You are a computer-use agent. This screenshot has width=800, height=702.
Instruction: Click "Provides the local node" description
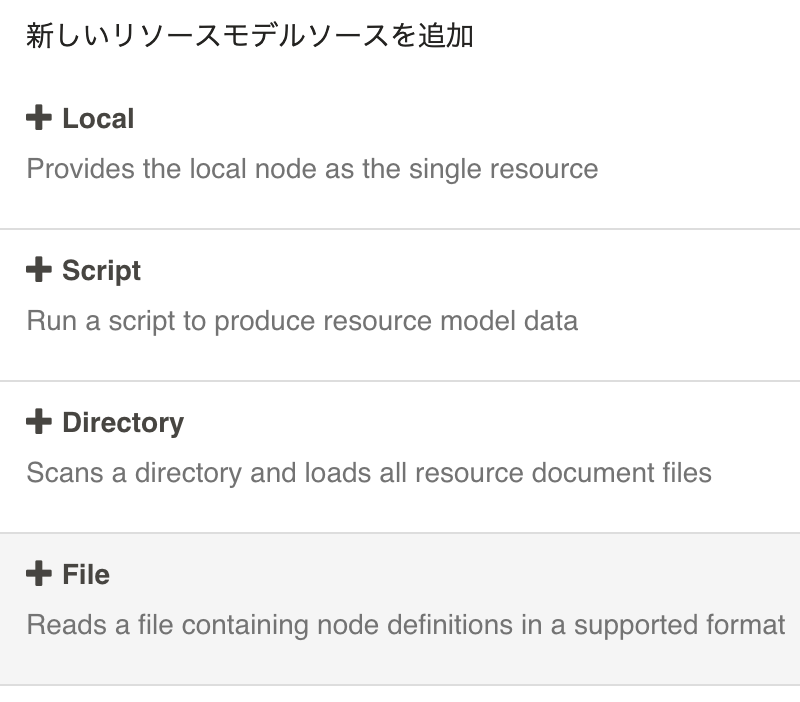(312, 168)
